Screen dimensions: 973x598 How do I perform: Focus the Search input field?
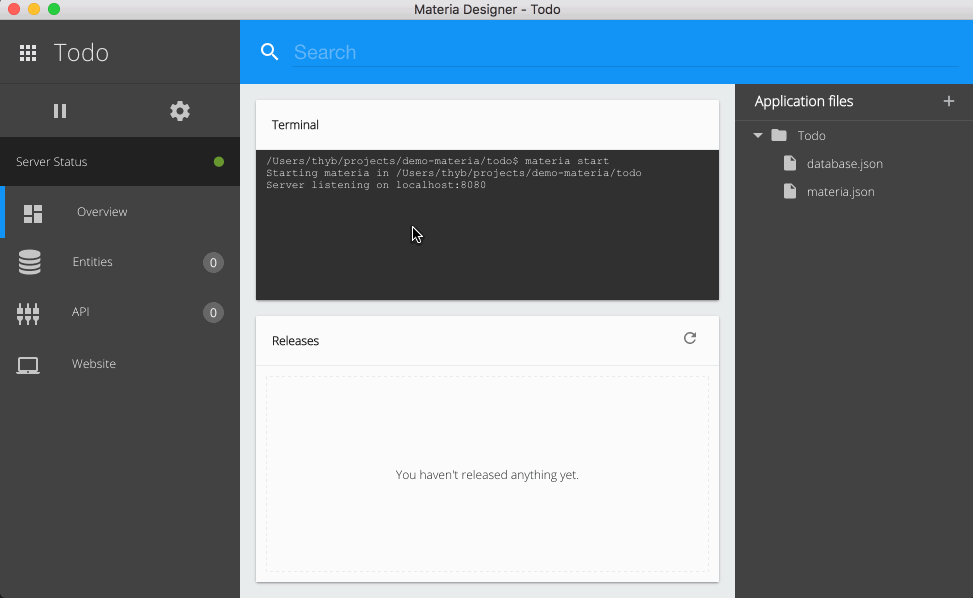pyautogui.click(x=626, y=52)
